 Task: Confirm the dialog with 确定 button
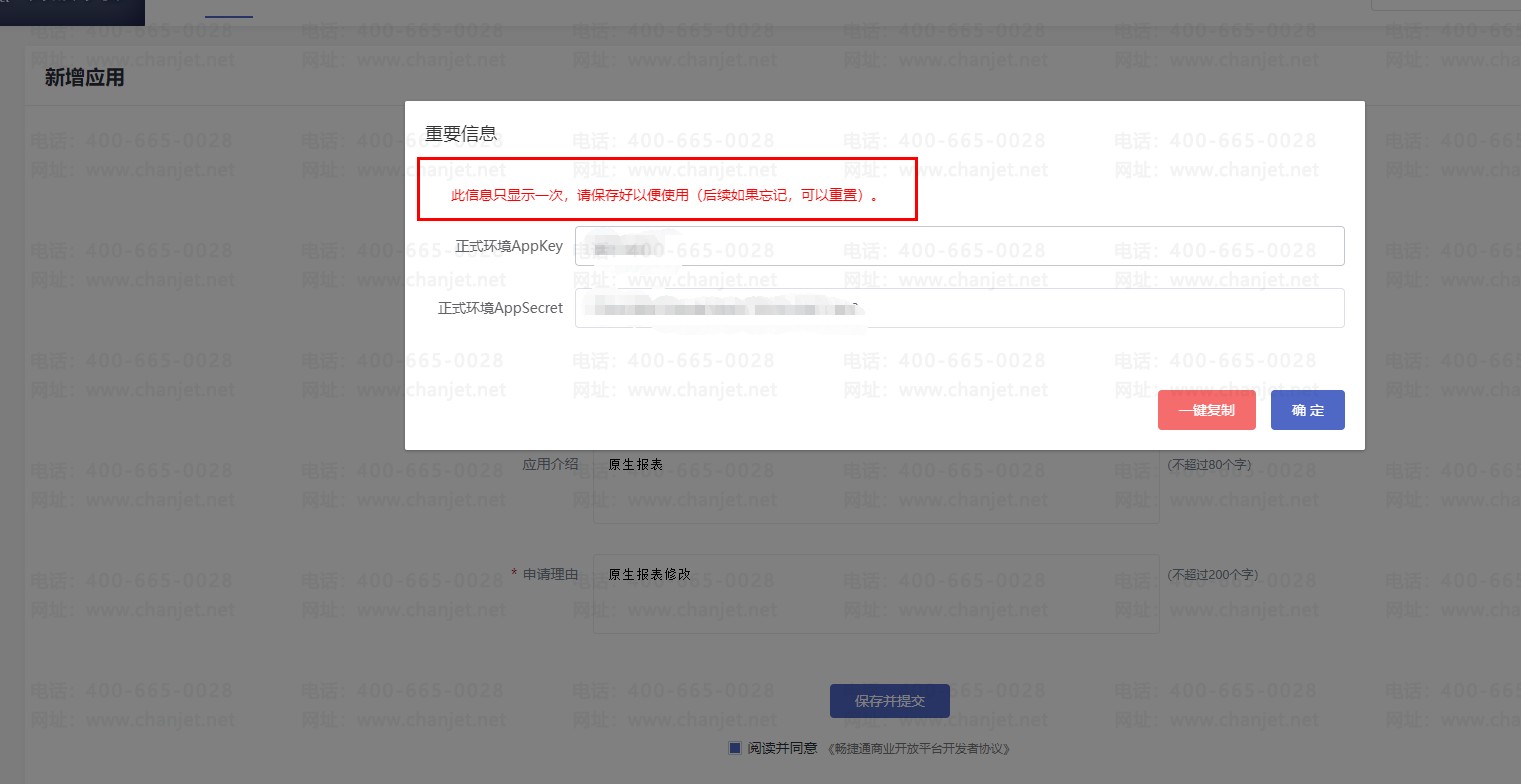coord(1307,410)
